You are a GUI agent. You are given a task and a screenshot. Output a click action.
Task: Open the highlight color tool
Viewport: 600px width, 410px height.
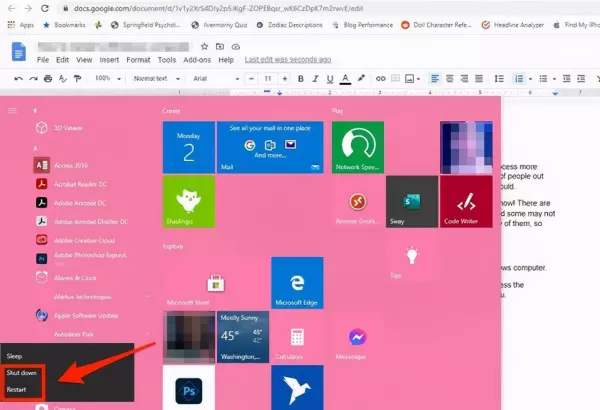[361, 78]
